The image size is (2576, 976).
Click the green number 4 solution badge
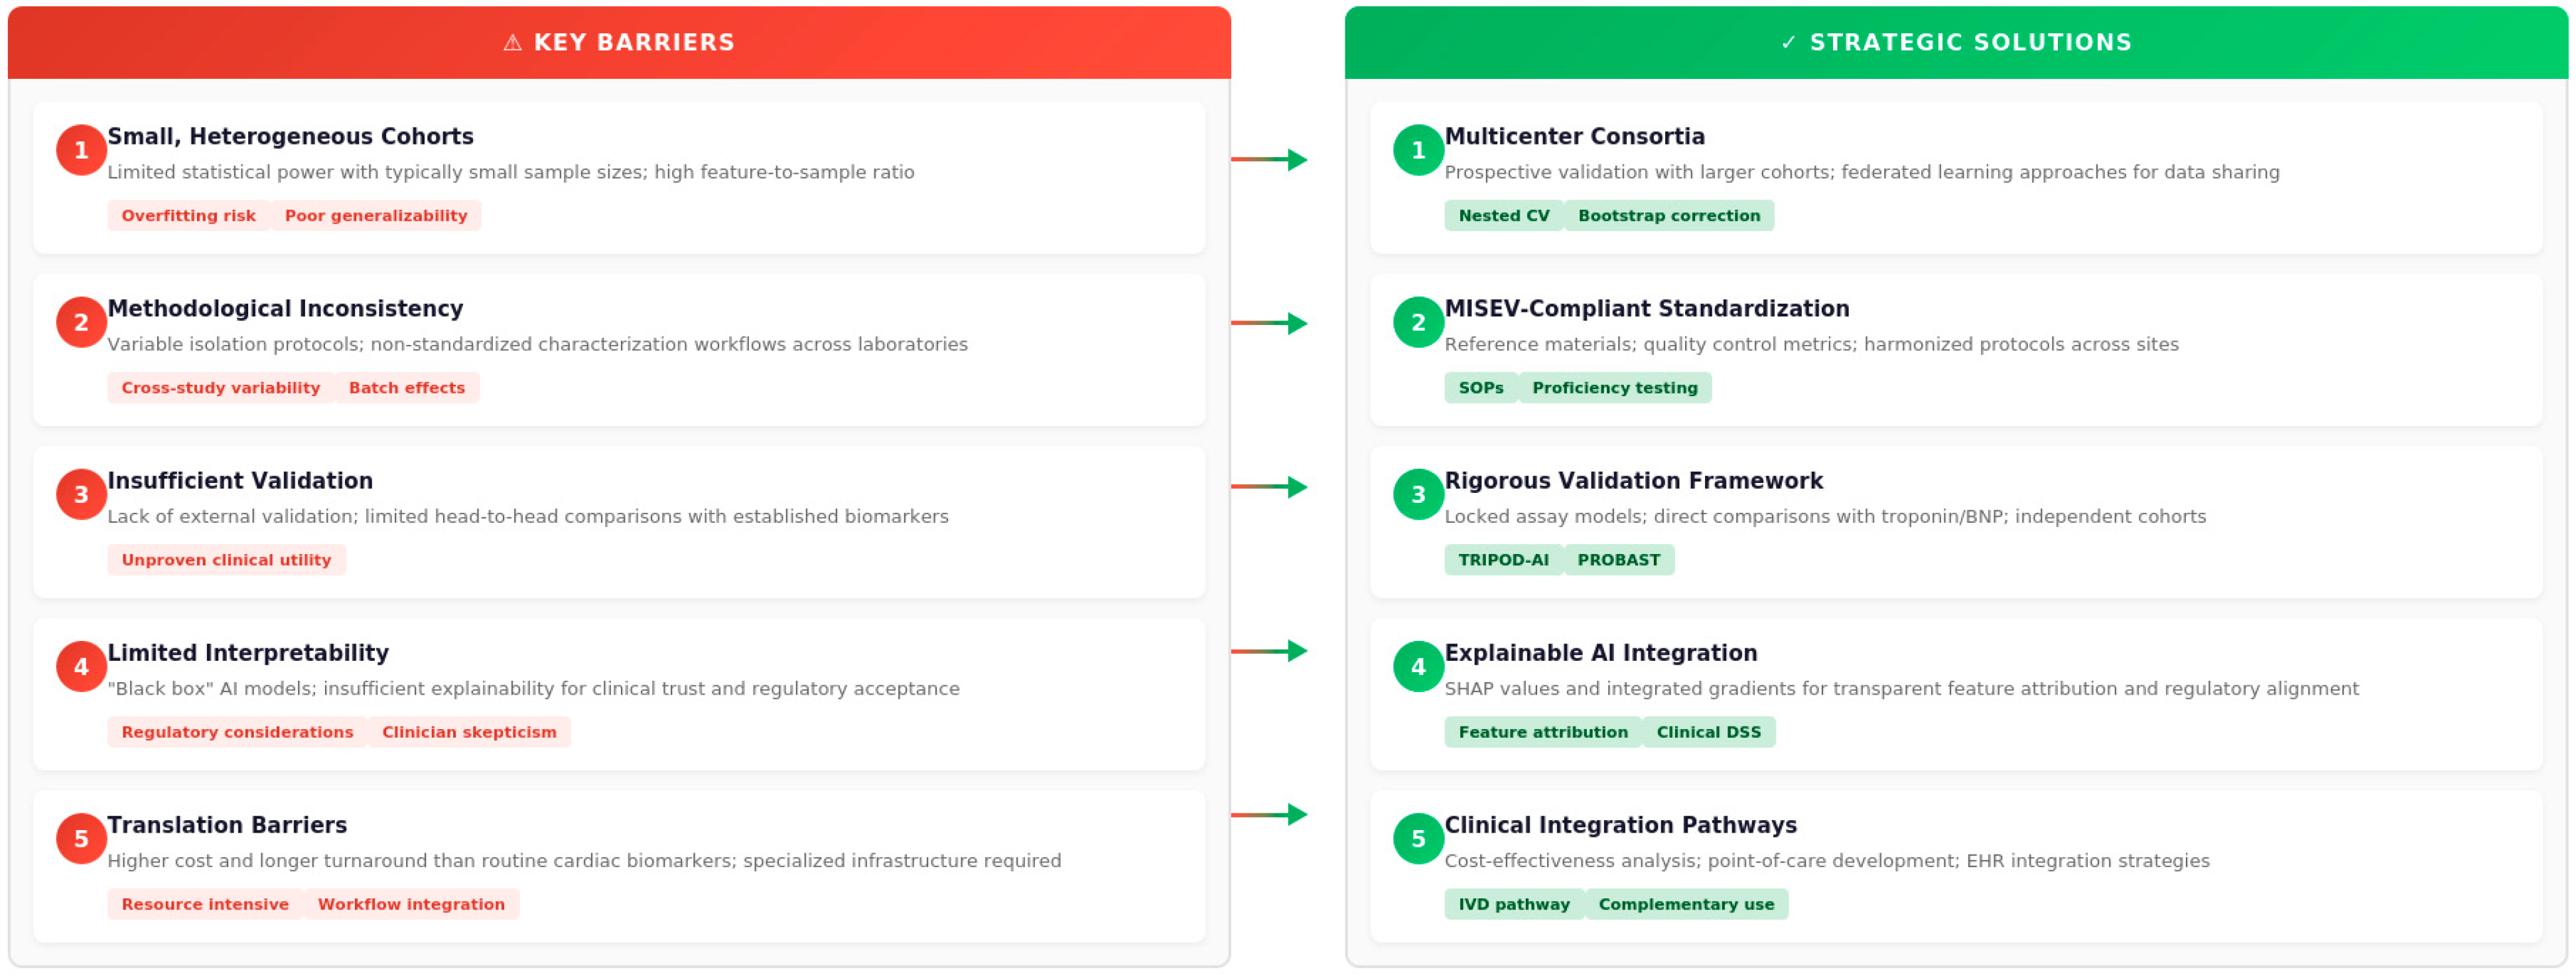[x=1418, y=666]
